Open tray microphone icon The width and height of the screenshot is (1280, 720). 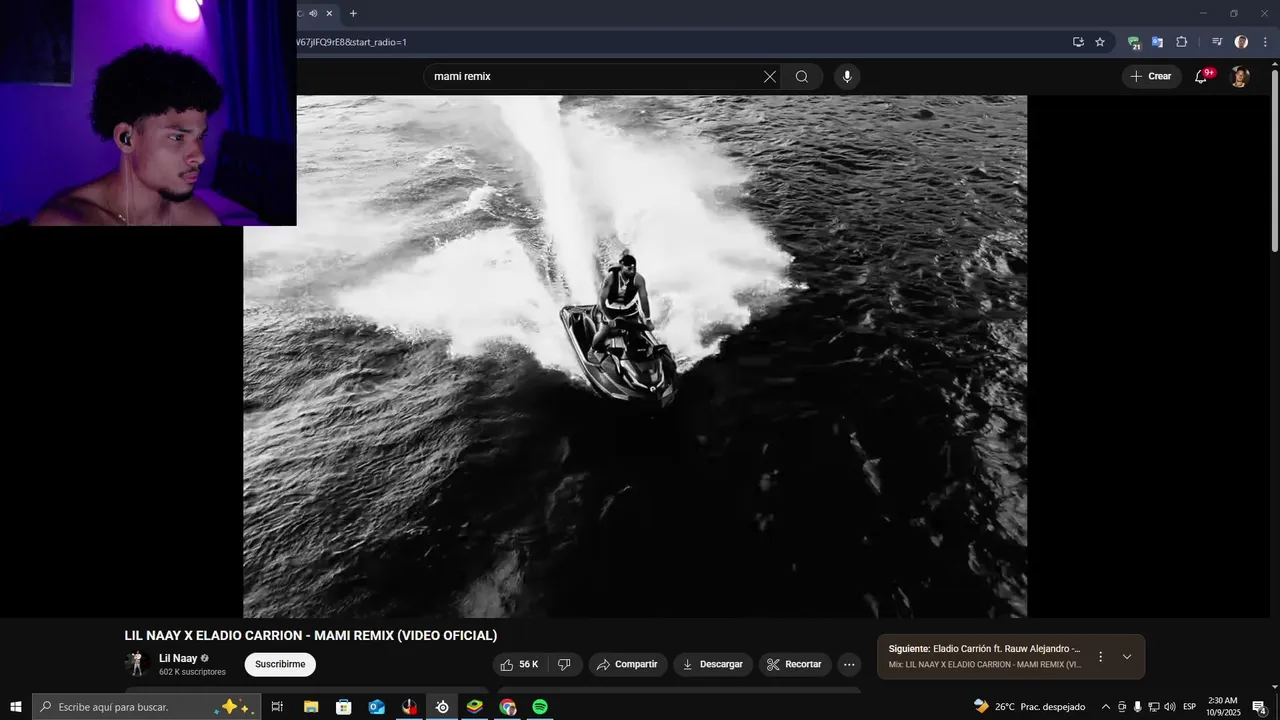(x=1137, y=707)
